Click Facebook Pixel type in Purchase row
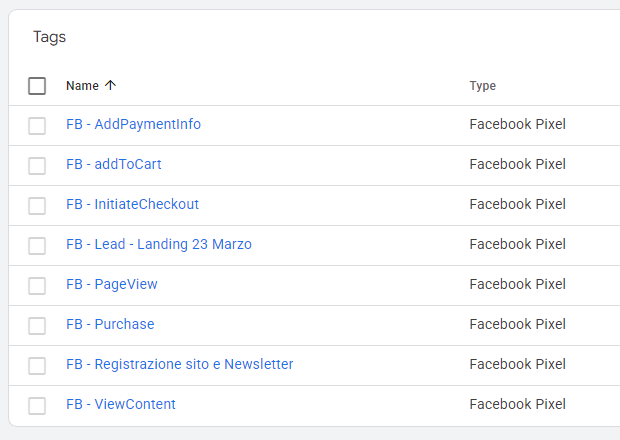This screenshot has width=620, height=440. (x=517, y=324)
